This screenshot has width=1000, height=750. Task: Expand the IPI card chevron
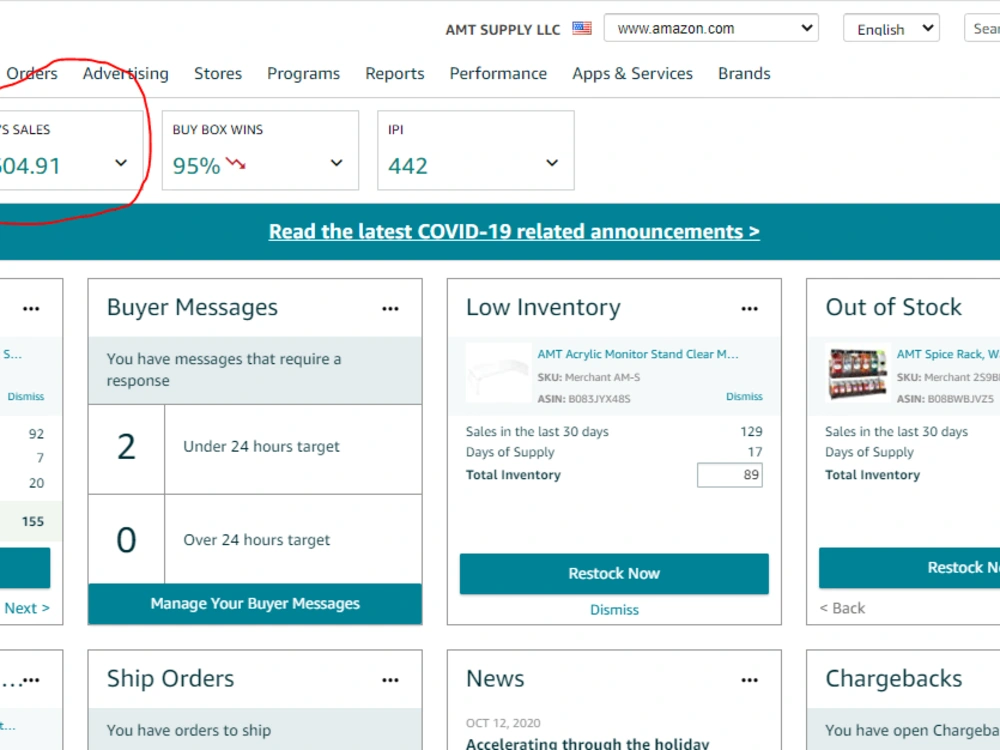pos(552,163)
